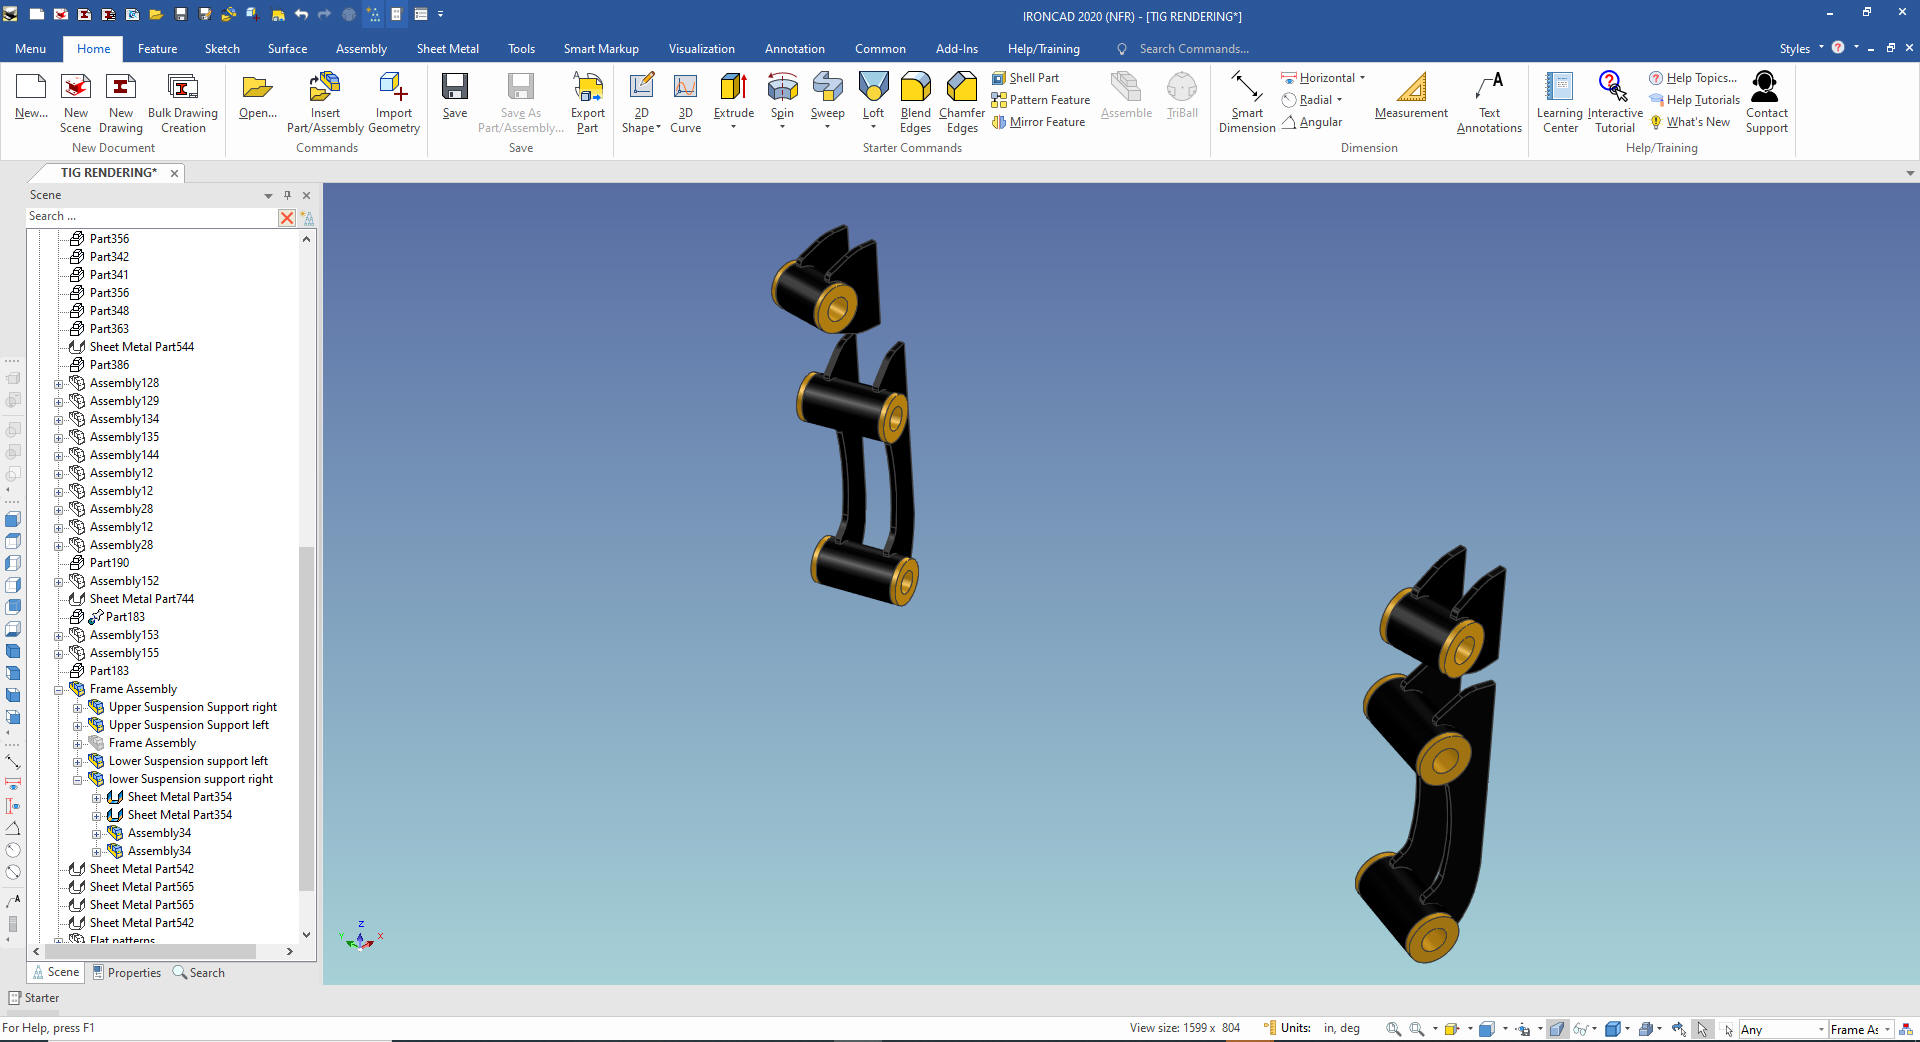The width and height of the screenshot is (1920, 1042).
Task: Click the Loft tool icon
Action: click(x=873, y=89)
